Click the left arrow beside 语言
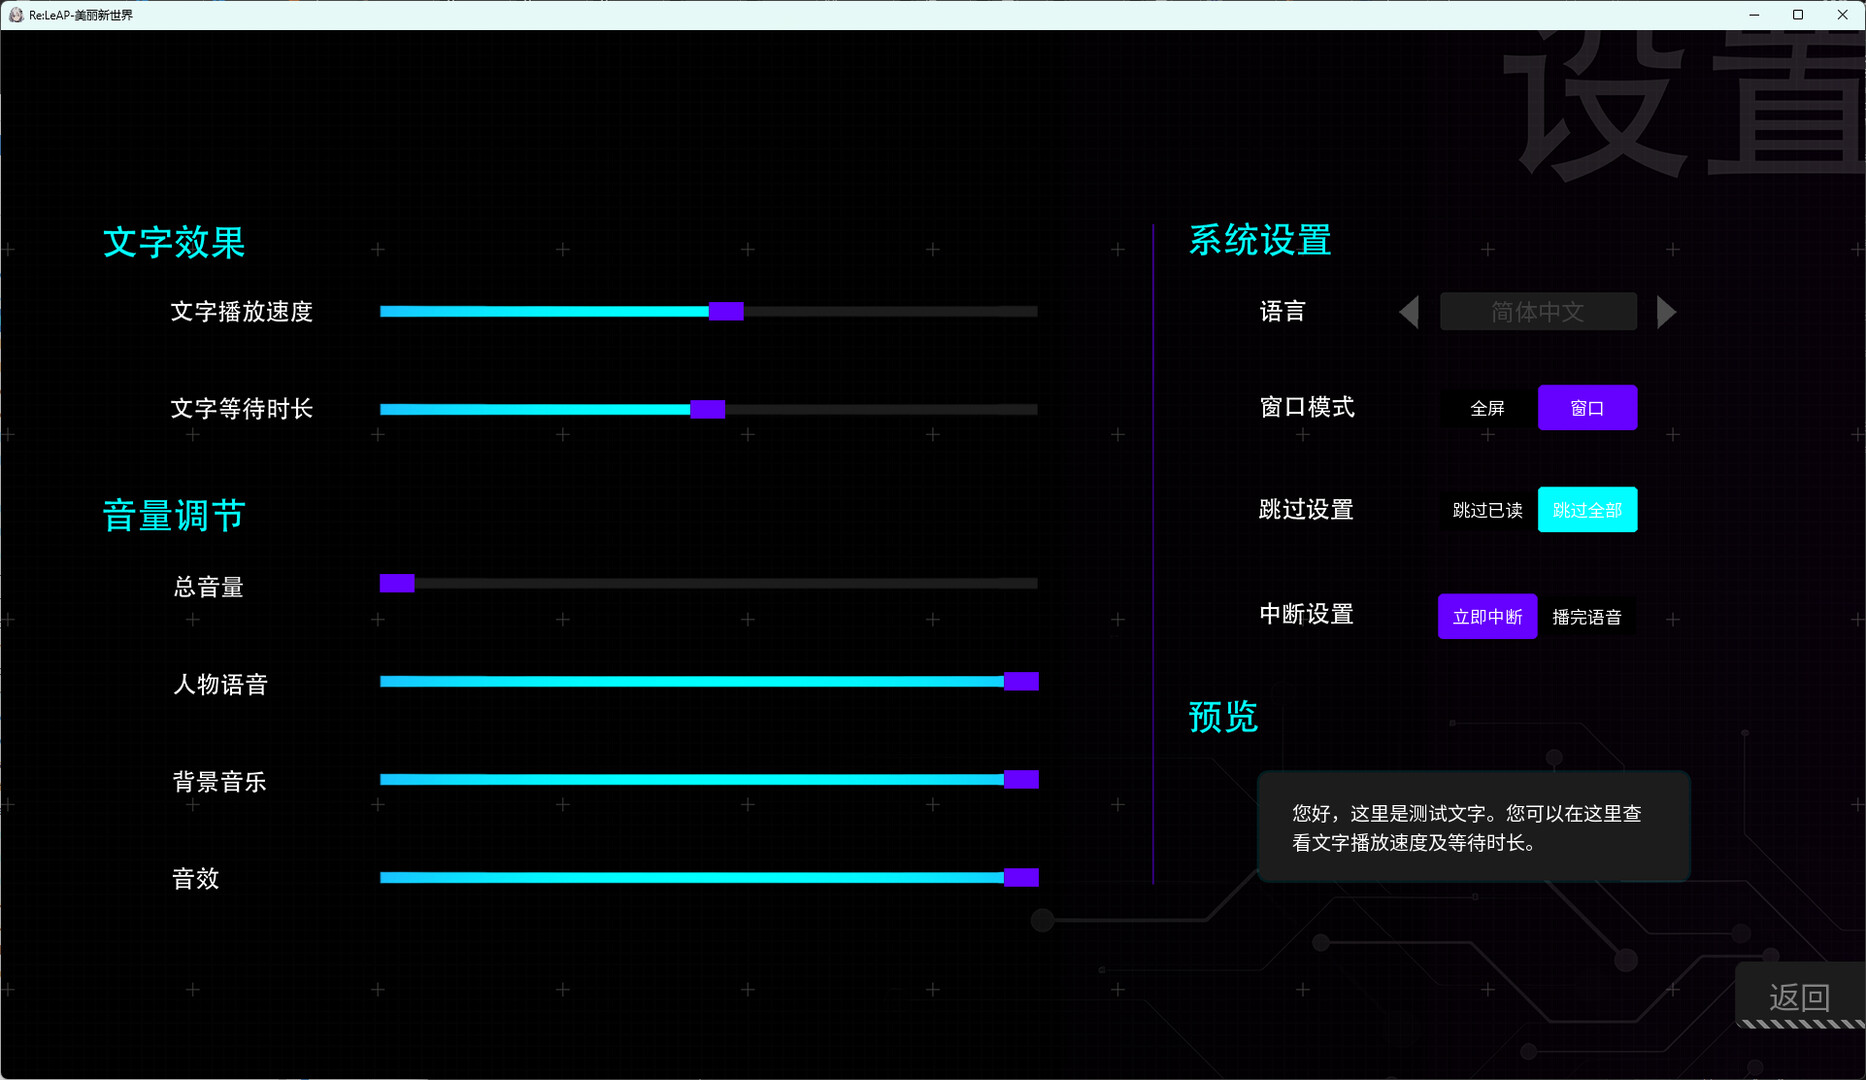 pos(1409,312)
